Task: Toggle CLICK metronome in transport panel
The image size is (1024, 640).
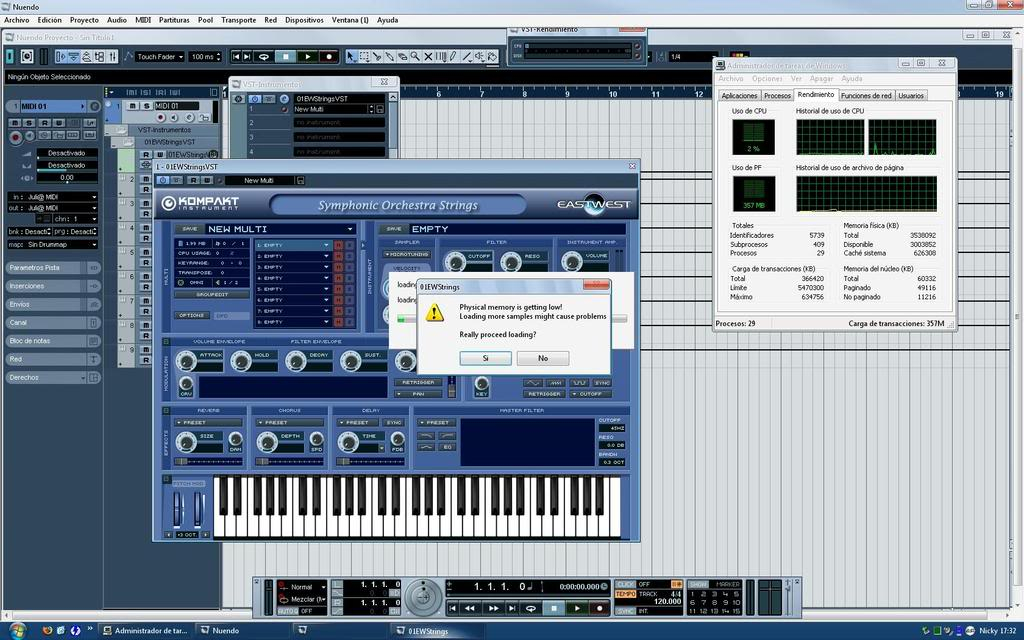Action: click(625, 584)
